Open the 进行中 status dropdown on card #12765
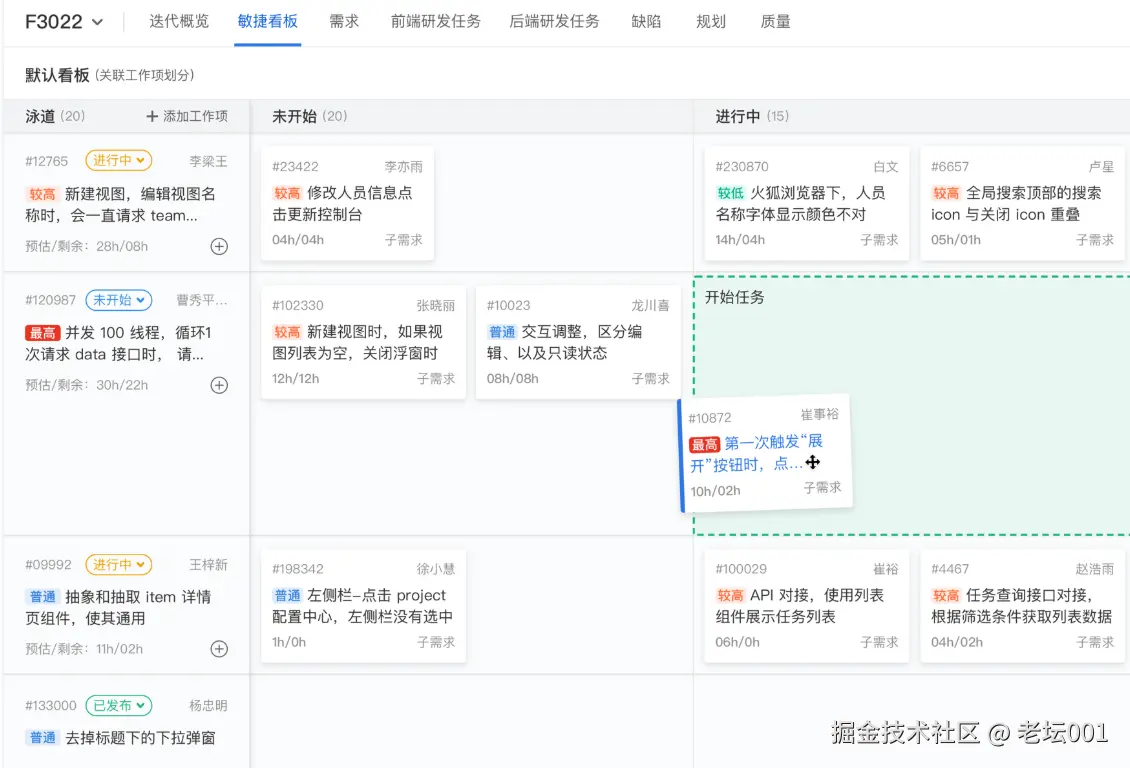1130x768 pixels. [x=118, y=160]
